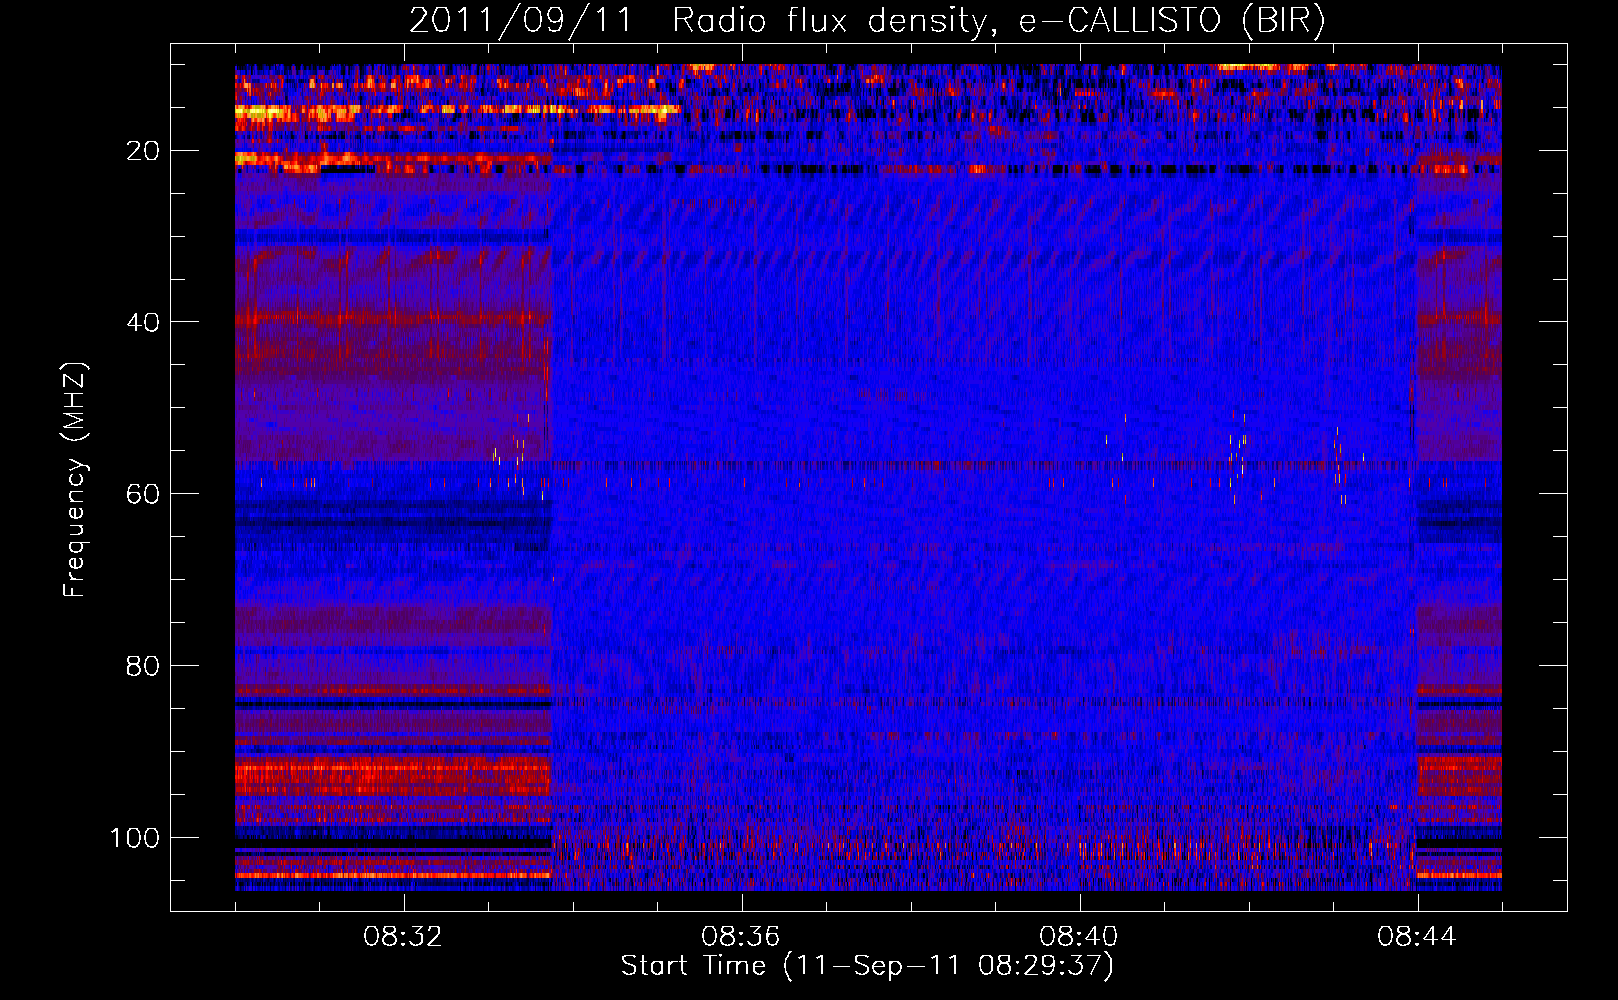Click the 100 frequency tick label

(x=135, y=838)
